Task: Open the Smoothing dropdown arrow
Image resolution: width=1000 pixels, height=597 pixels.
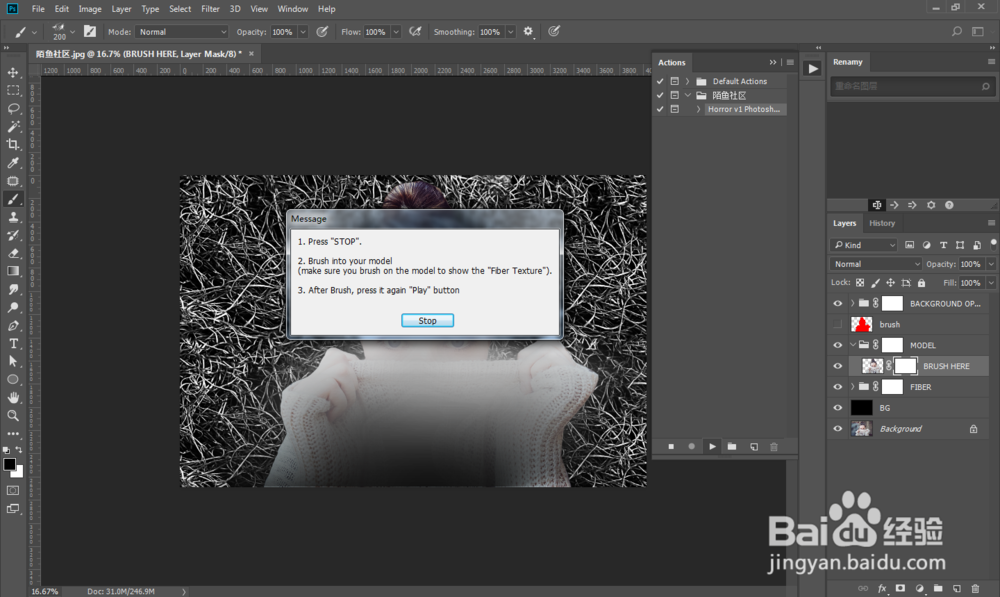Action: pyautogui.click(x=510, y=31)
